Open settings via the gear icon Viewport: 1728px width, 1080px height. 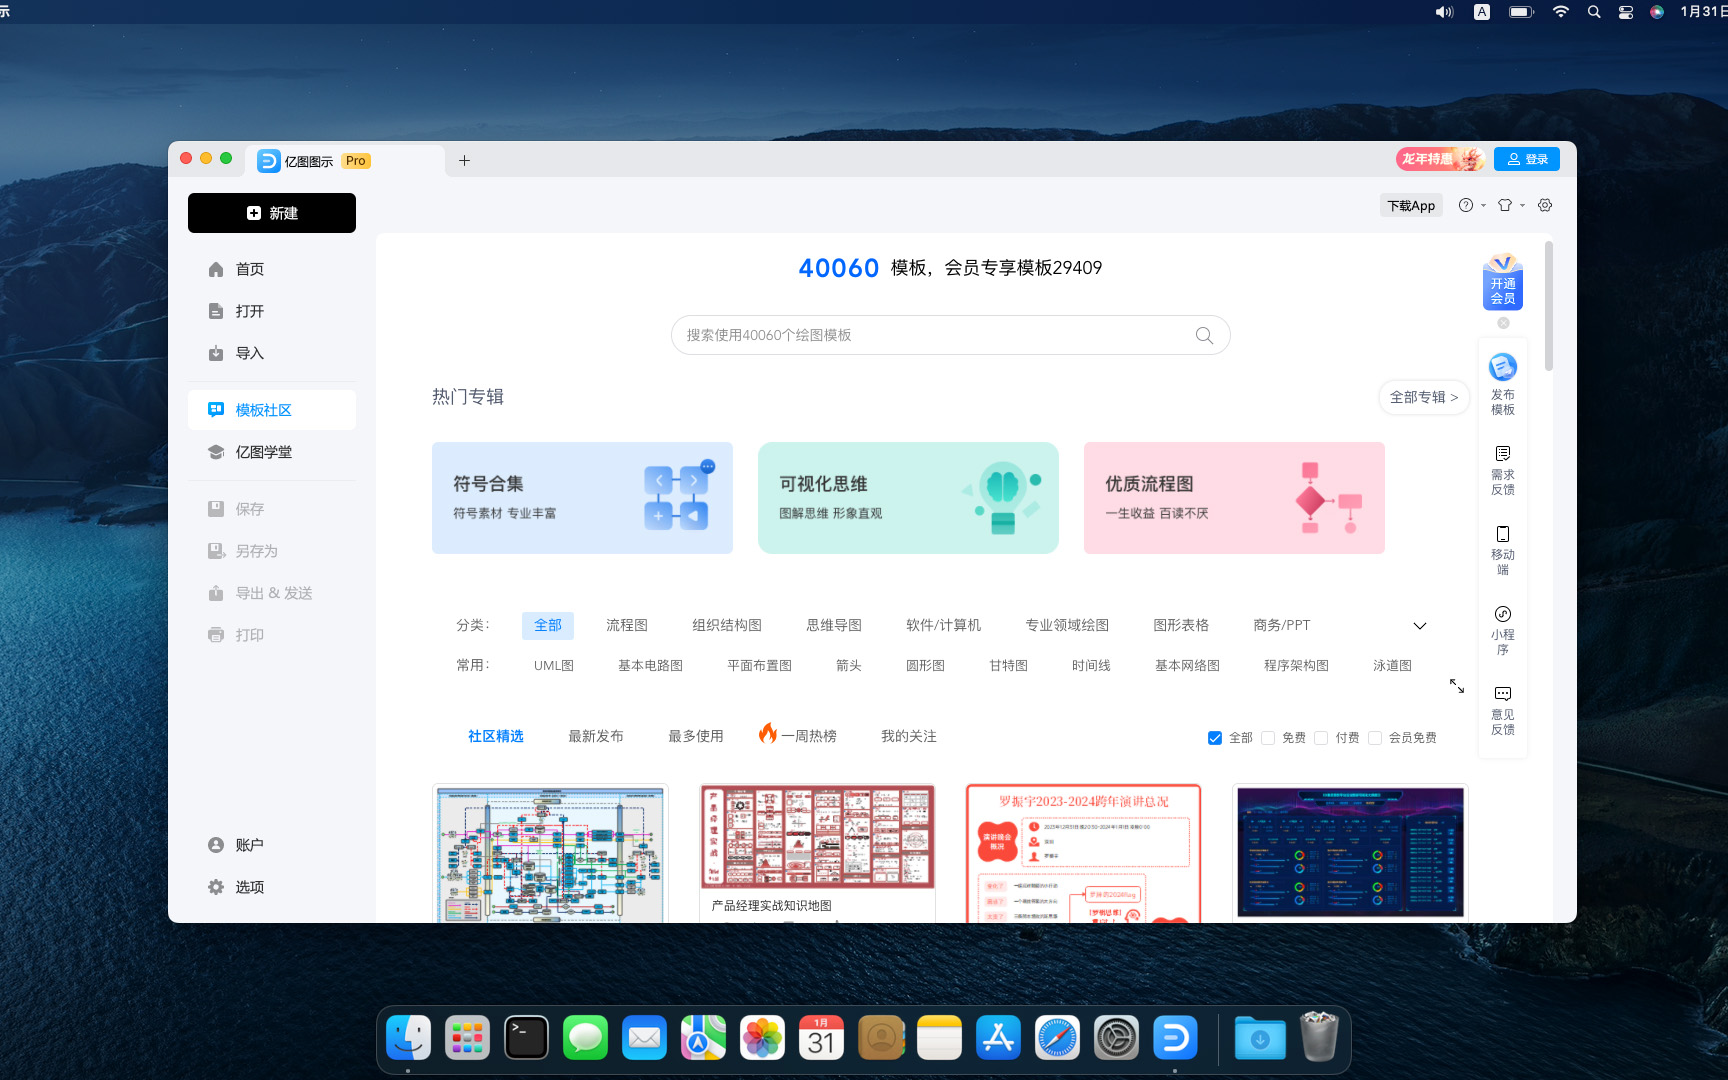tap(1545, 205)
